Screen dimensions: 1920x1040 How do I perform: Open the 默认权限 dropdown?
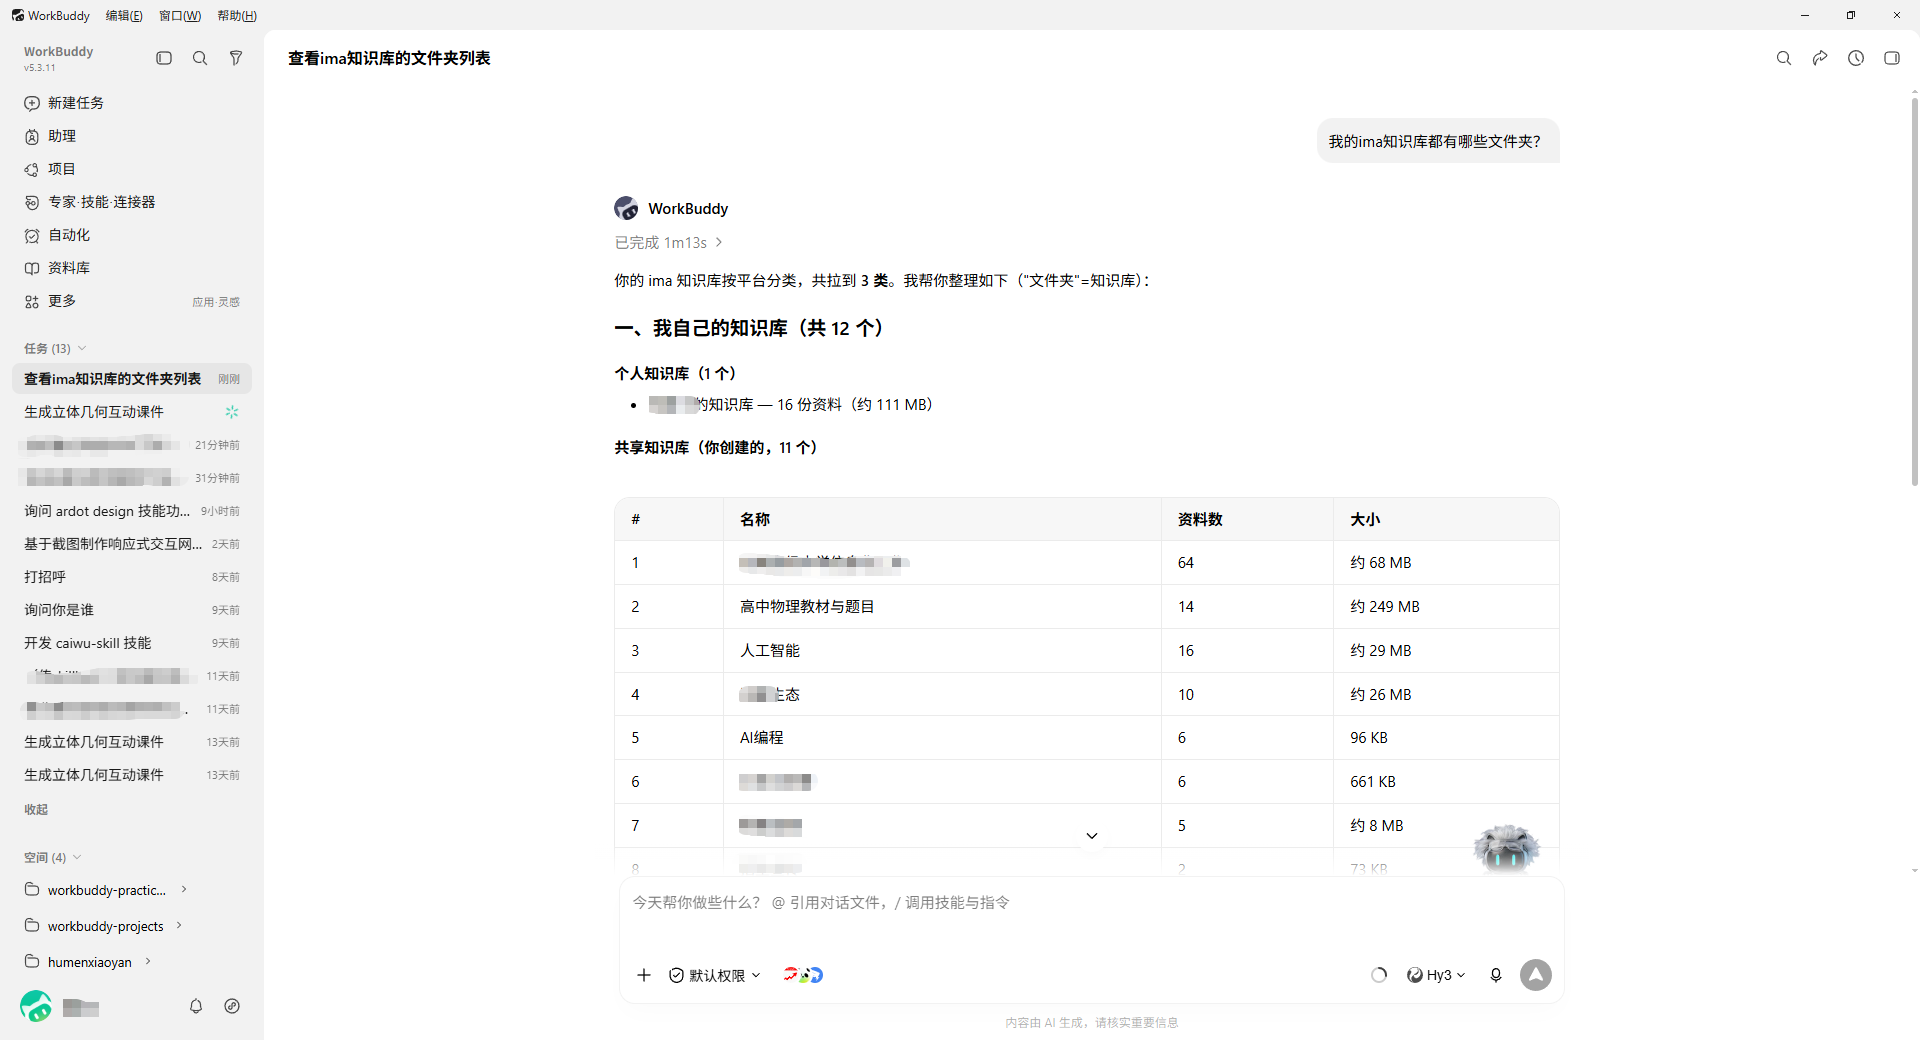coord(715,975)
